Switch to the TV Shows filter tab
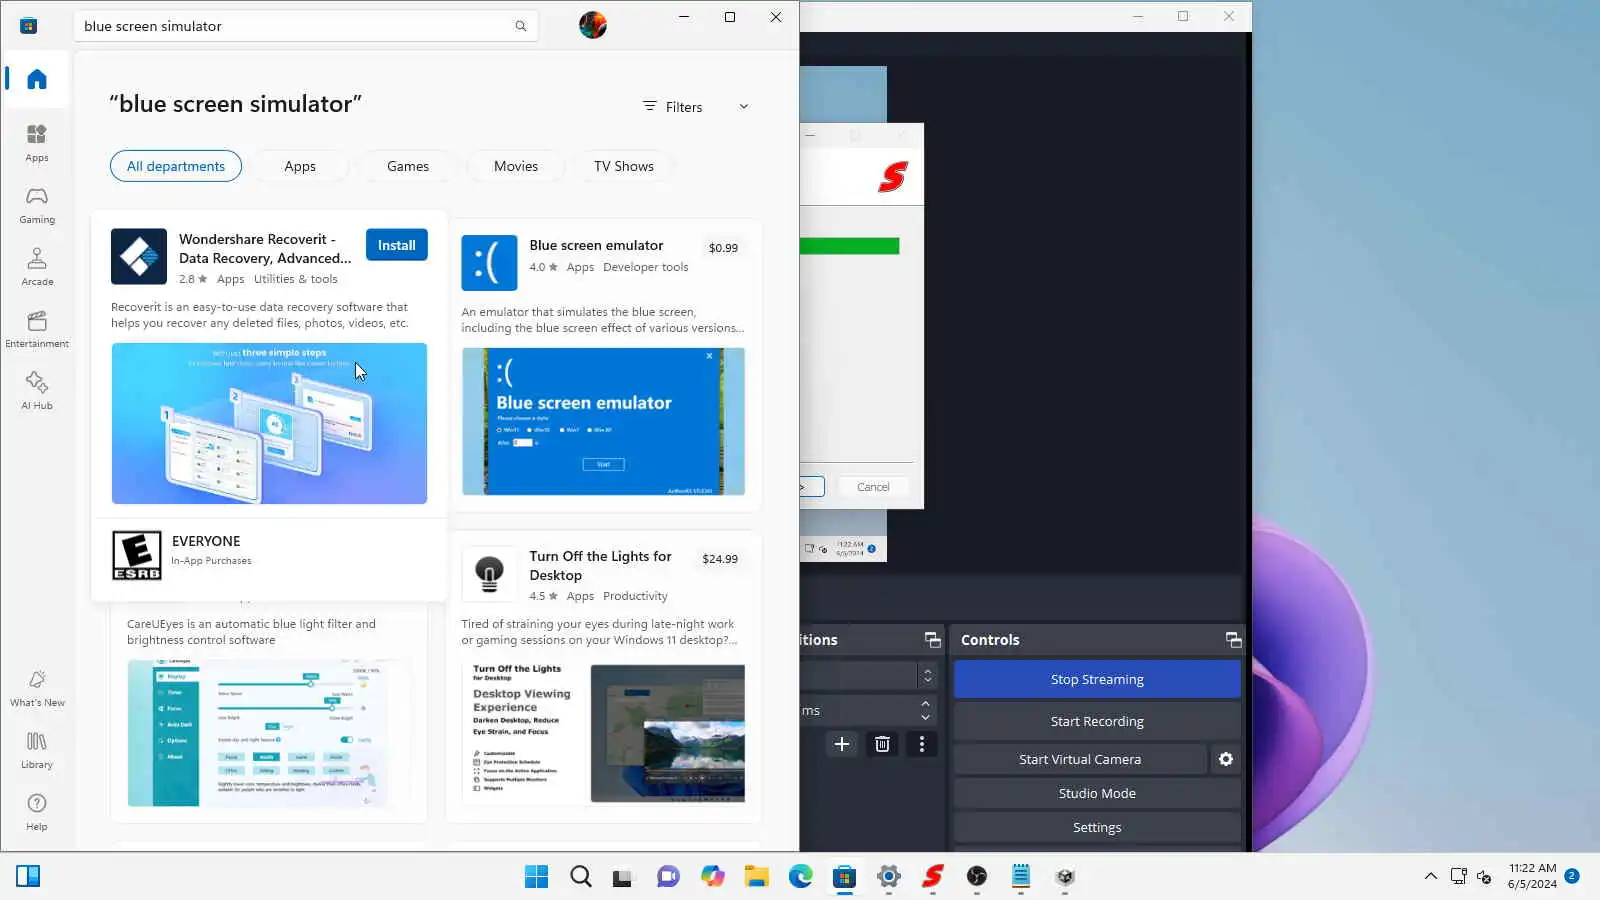 pyautogui.click(x=624, y=166)
